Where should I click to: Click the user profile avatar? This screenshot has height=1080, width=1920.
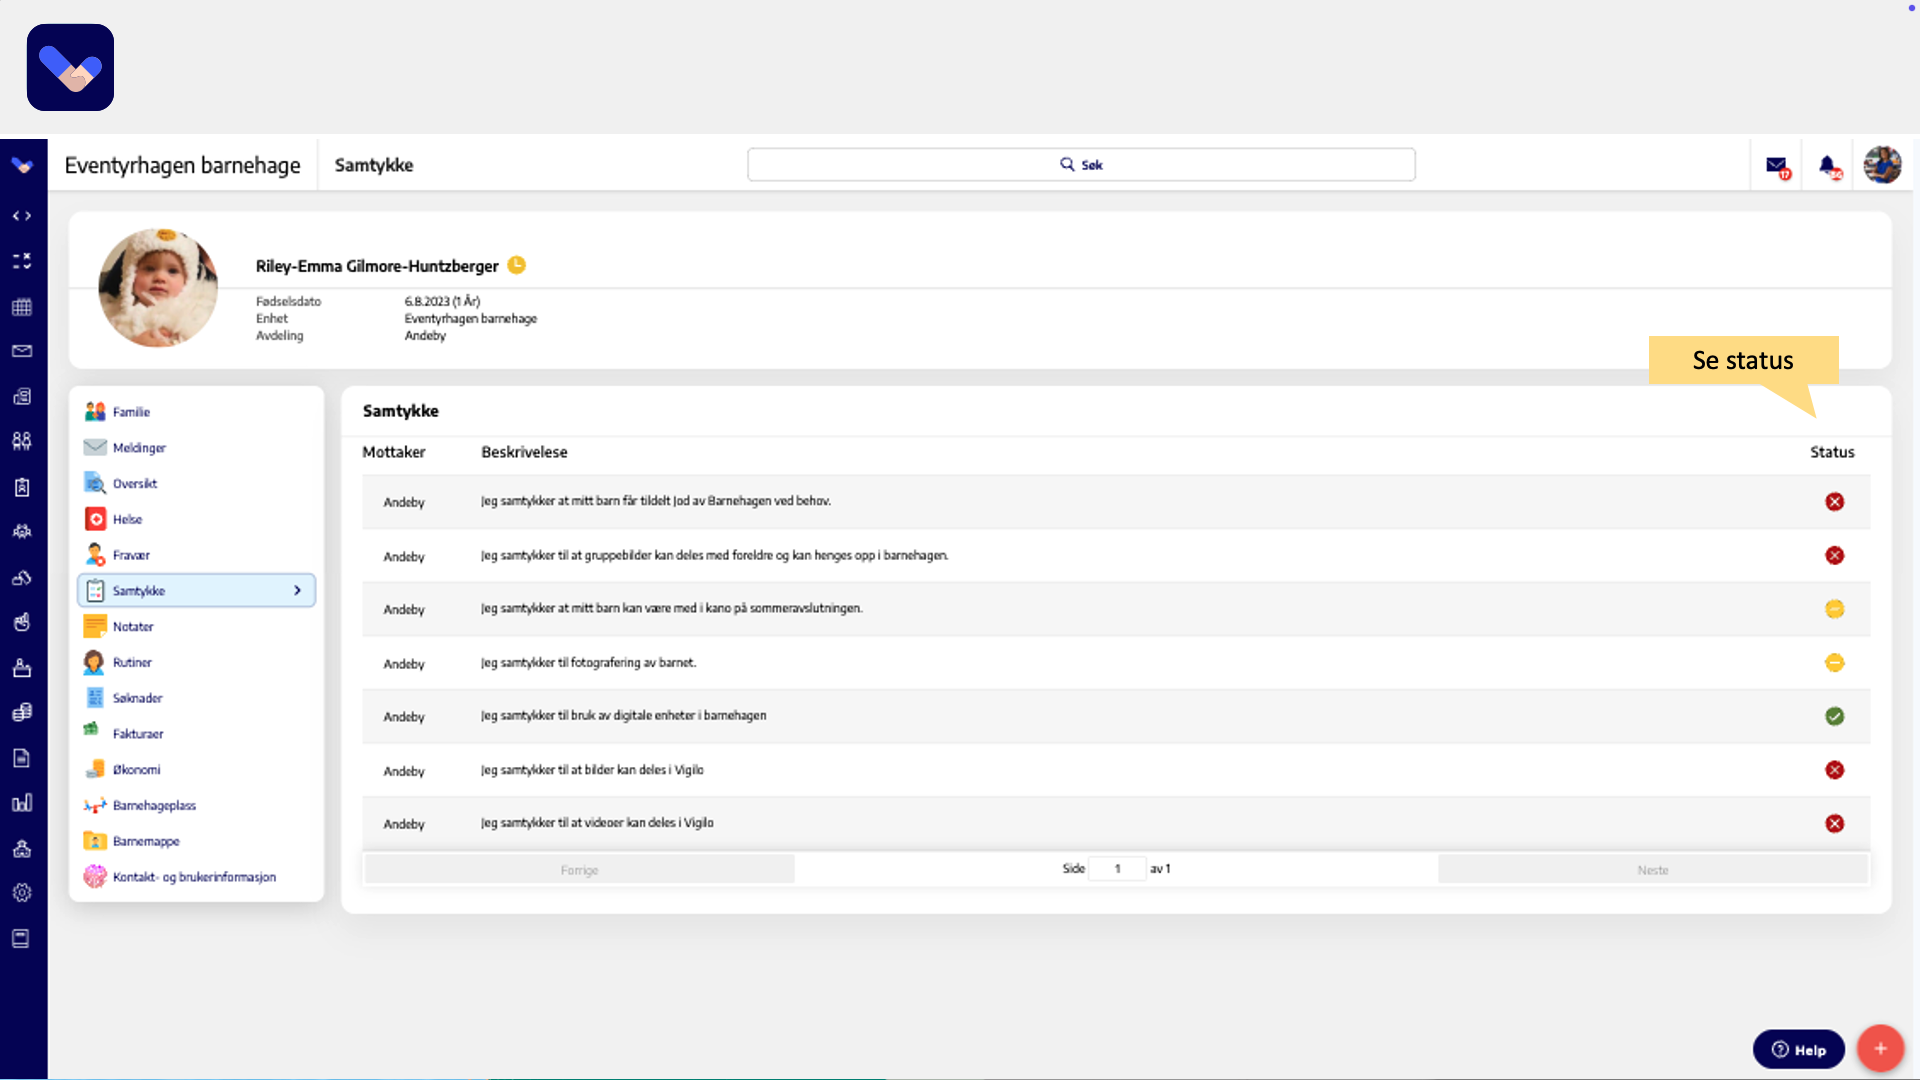tap(1882, 165)
